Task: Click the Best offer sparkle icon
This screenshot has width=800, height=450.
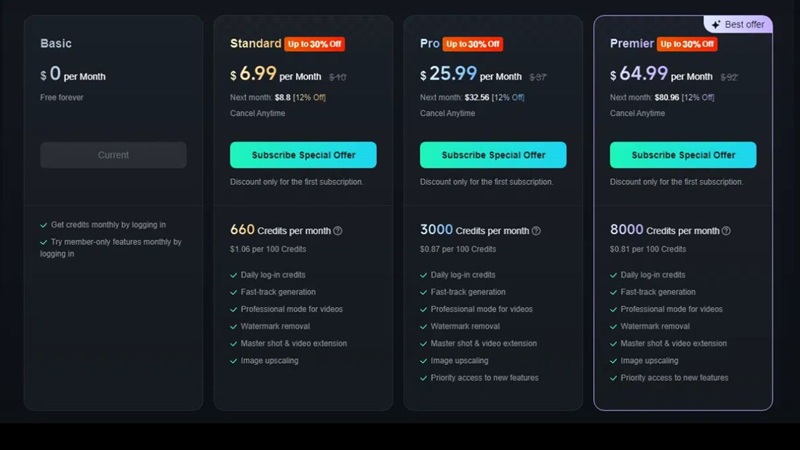Action: 715,24
